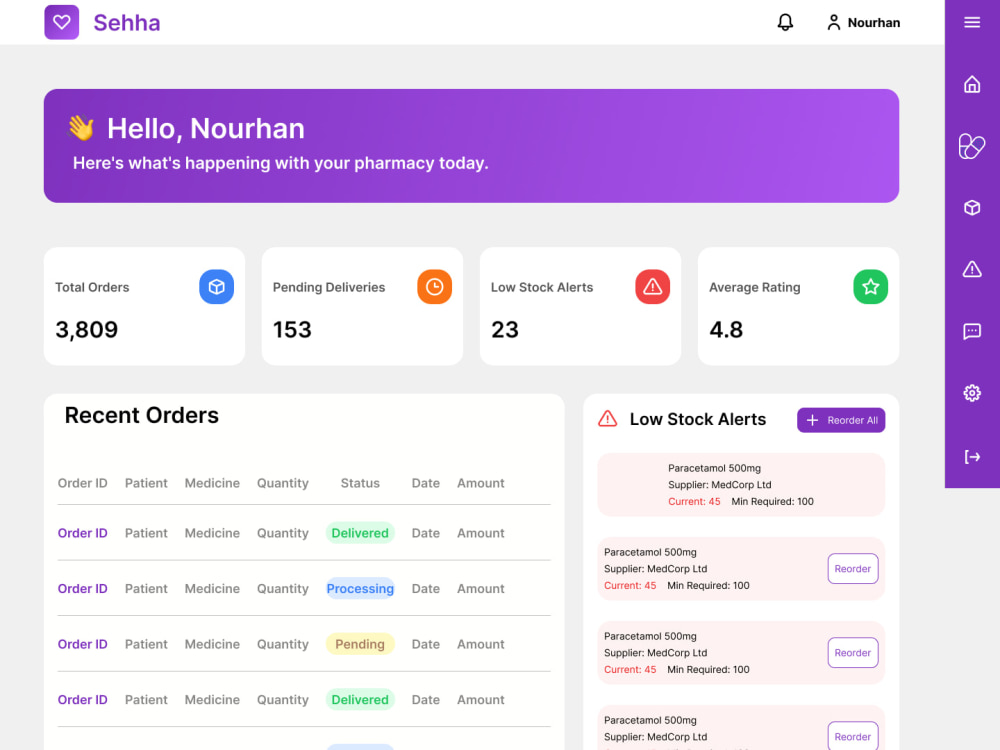The height and width of the screenshot is (750, 1000).
Task: Click the green star icon on Average Rating
Action: point(871,286)
